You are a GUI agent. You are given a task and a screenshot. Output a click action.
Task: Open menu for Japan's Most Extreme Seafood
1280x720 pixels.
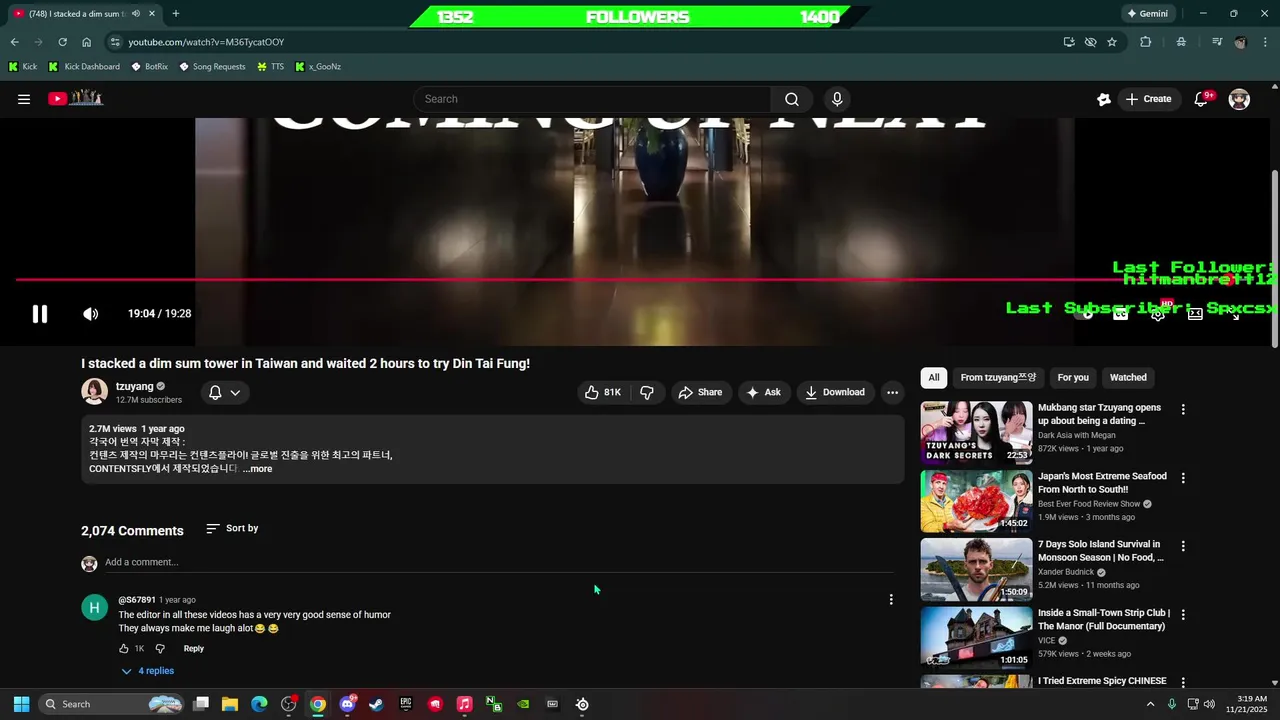click(x=1183, y=478)
